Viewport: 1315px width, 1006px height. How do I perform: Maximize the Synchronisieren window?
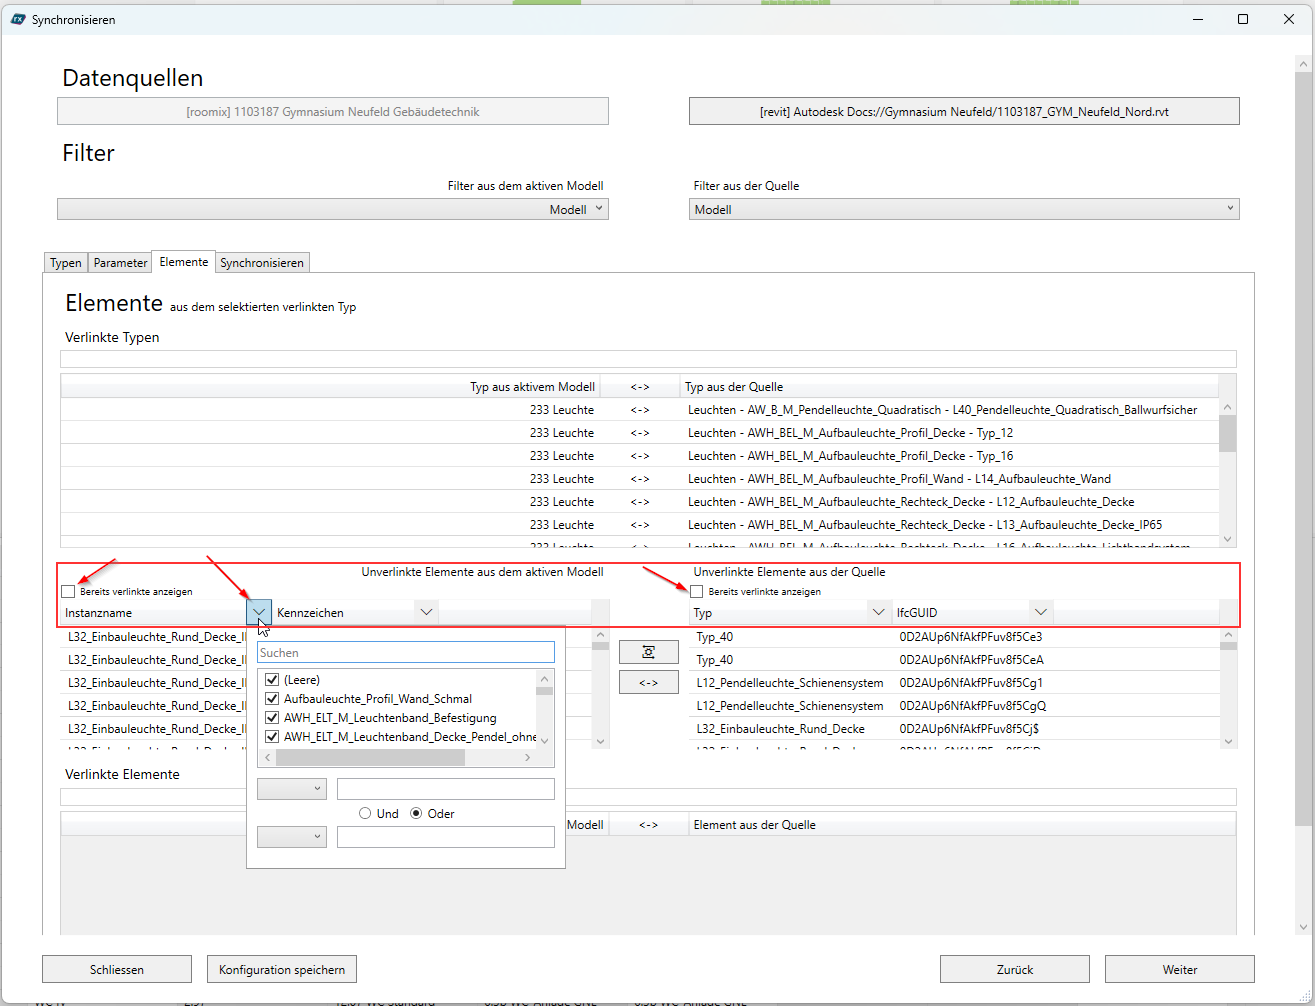pyautogui.click(x=1243, y=19)
